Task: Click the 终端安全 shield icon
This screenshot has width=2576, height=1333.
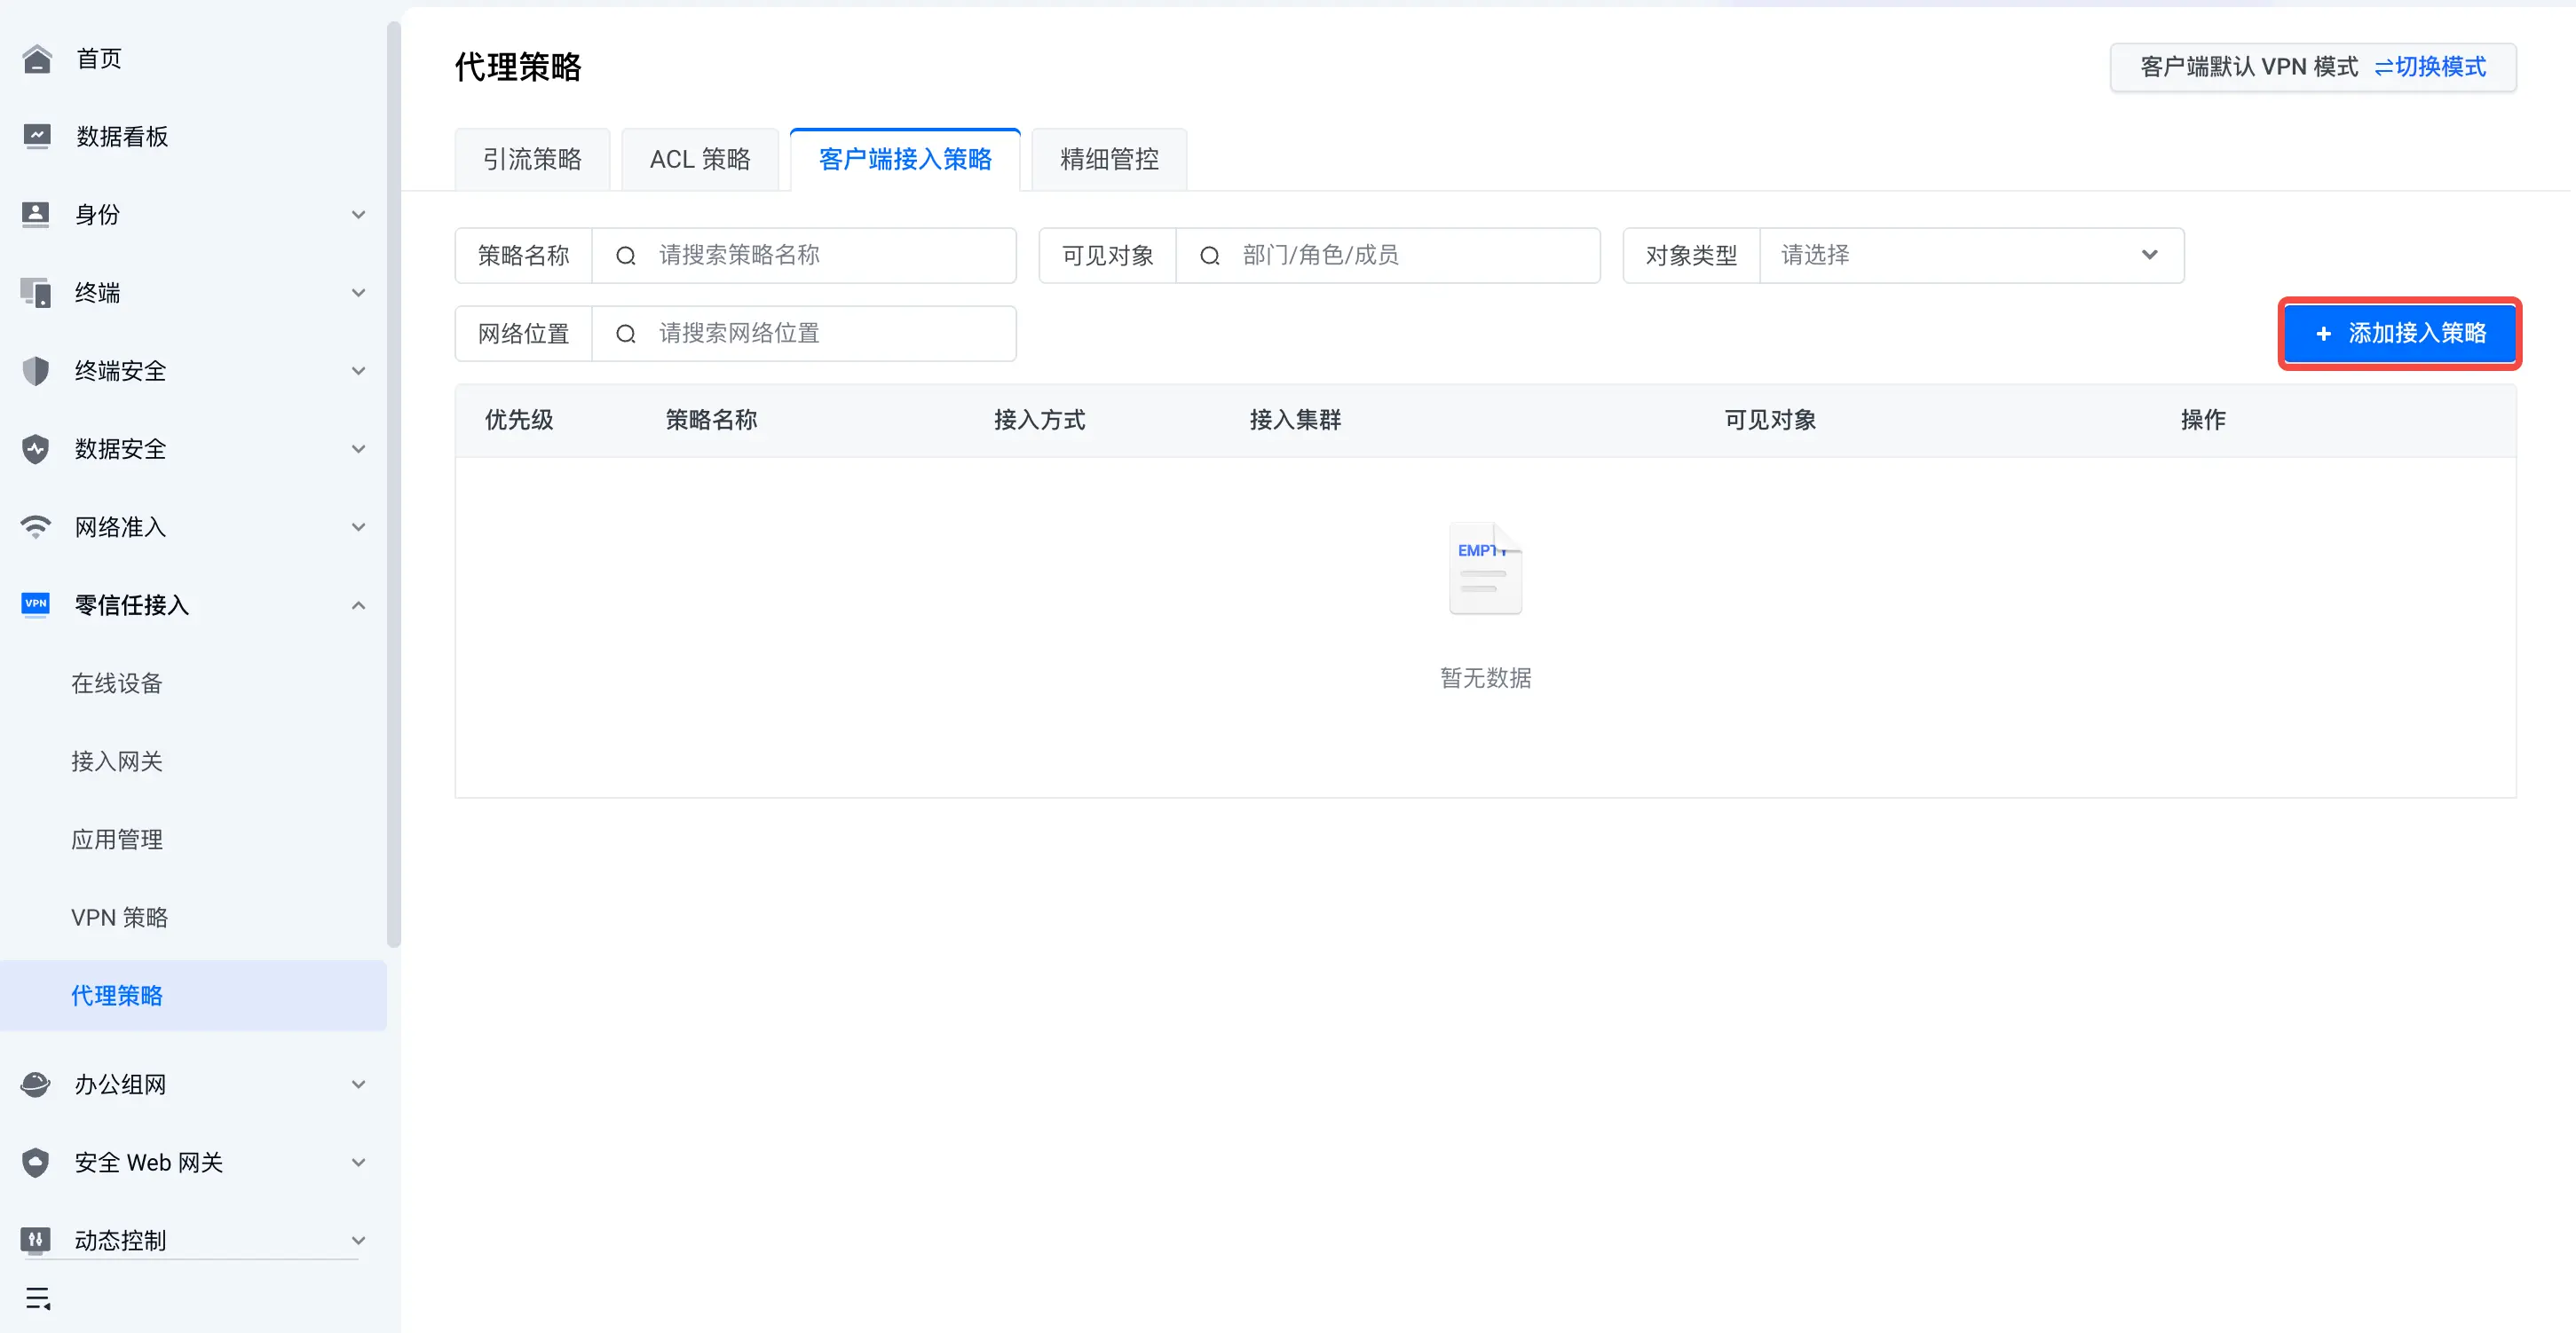Action: (36, 371)
